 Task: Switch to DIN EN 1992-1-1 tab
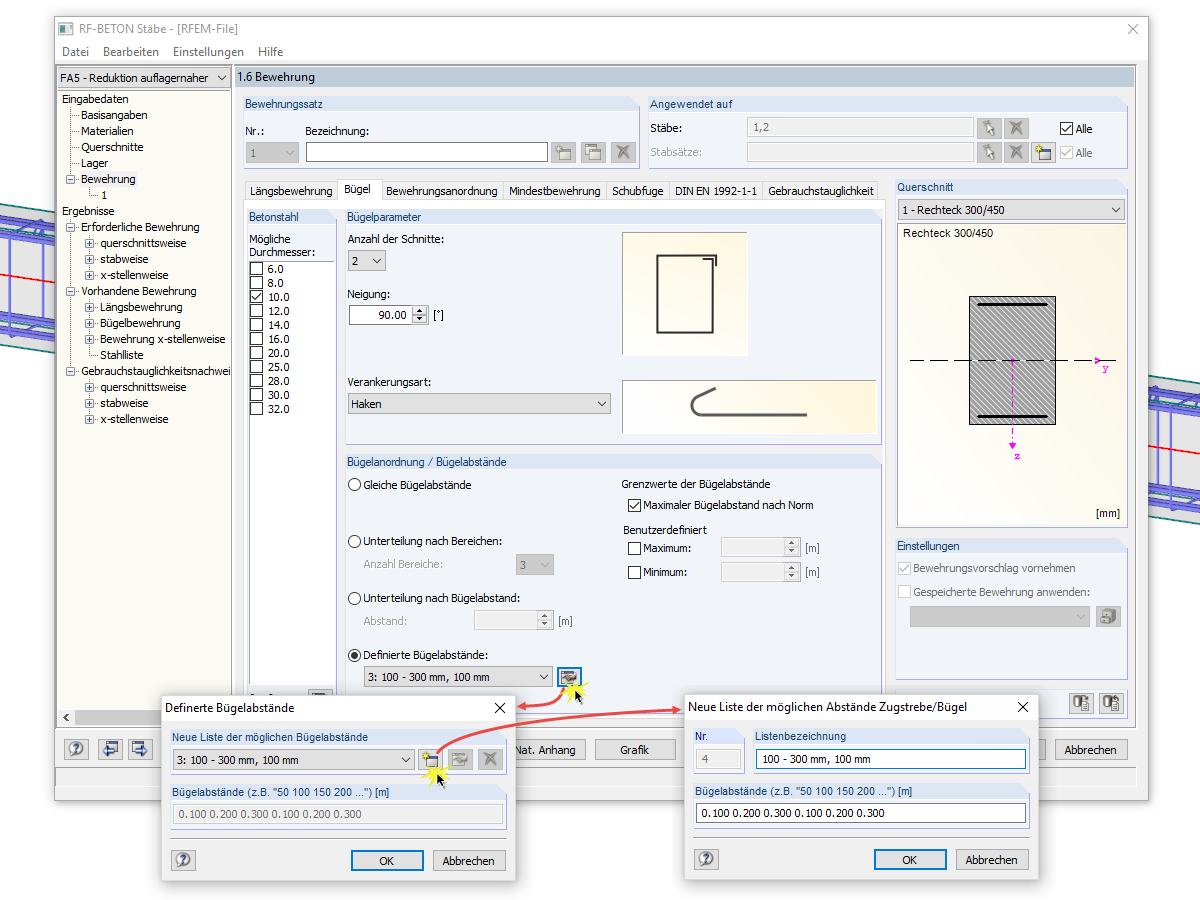pyautogui.click(x=716, y=191)
